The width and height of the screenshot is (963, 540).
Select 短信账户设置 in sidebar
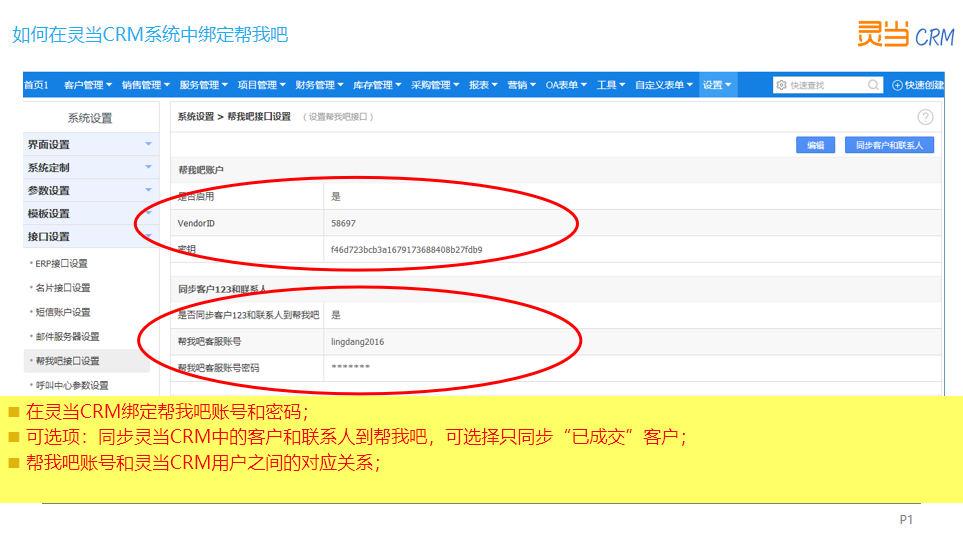point(63,312)
